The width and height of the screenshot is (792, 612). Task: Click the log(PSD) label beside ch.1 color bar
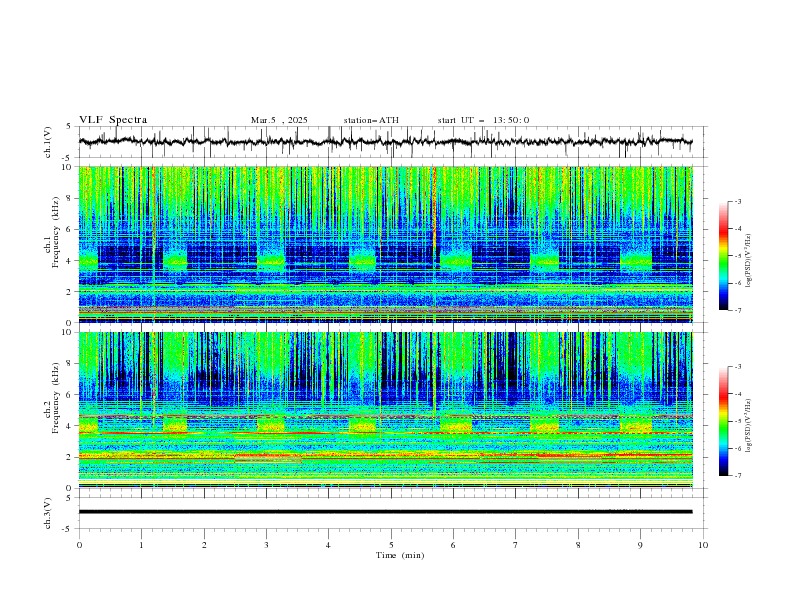pos(749,261)
